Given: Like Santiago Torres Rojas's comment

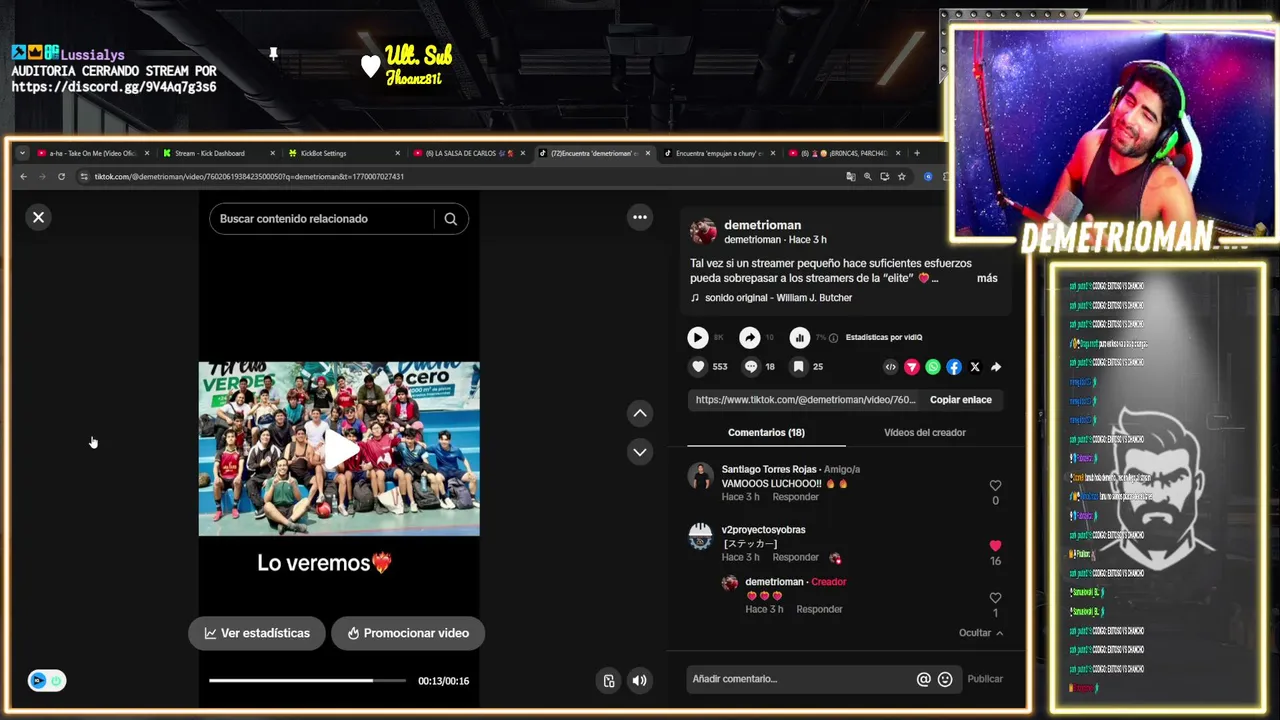Looking at the screenshot, I should [995, 486].
